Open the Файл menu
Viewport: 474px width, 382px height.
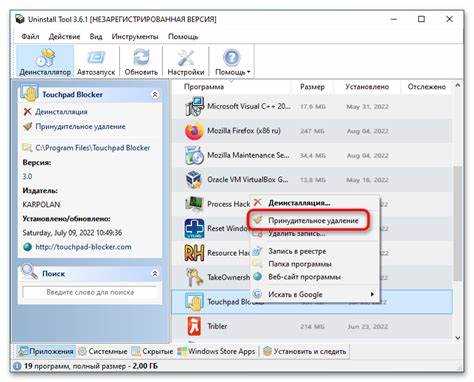pyautogui.click(x=30, y=36)
